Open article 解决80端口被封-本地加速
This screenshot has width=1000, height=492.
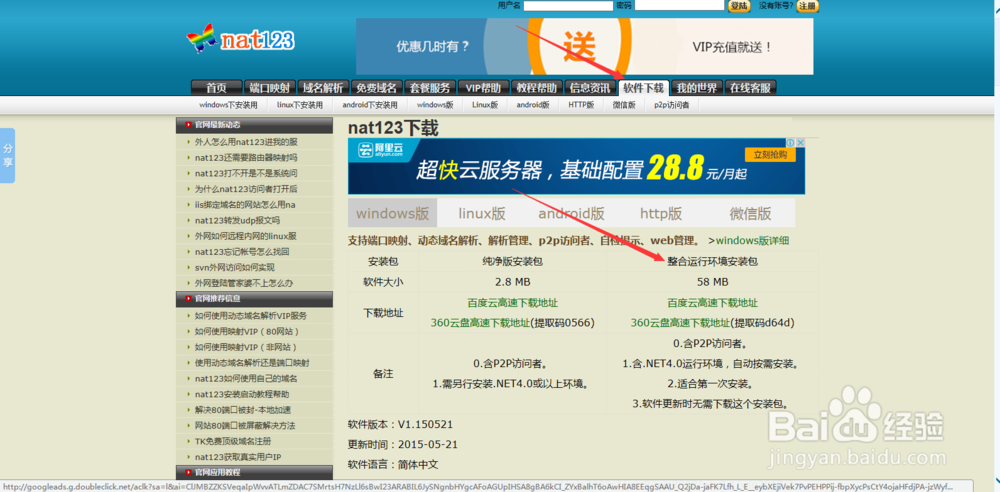coord(244,410)
